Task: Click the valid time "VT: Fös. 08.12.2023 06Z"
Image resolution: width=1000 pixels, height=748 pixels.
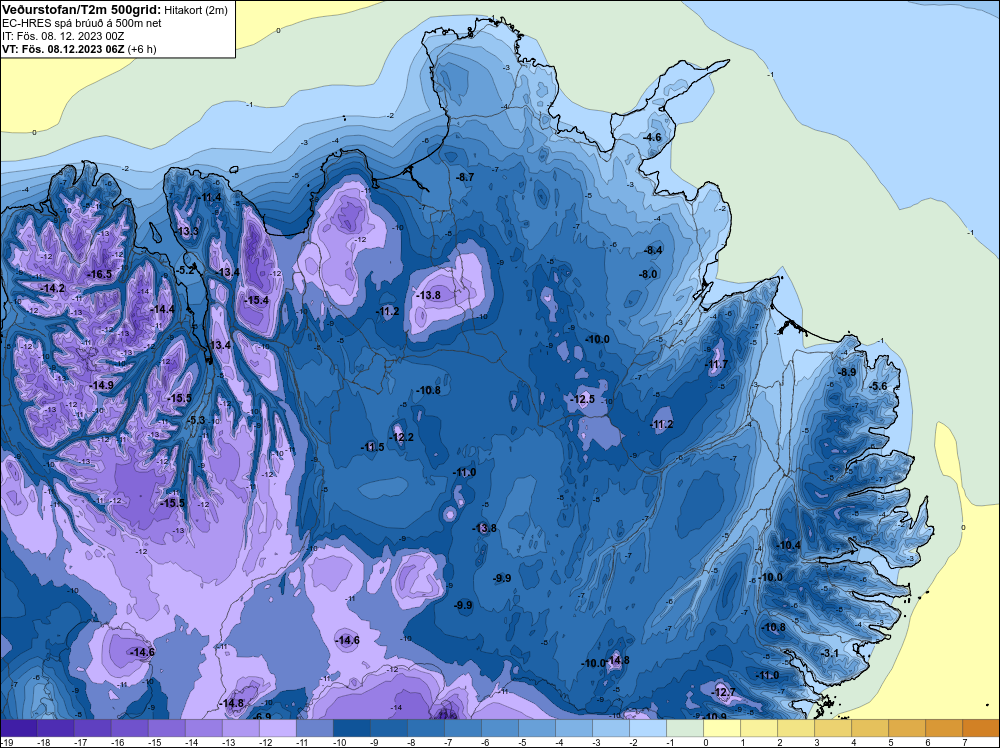Action: click(x=64, y=49)
